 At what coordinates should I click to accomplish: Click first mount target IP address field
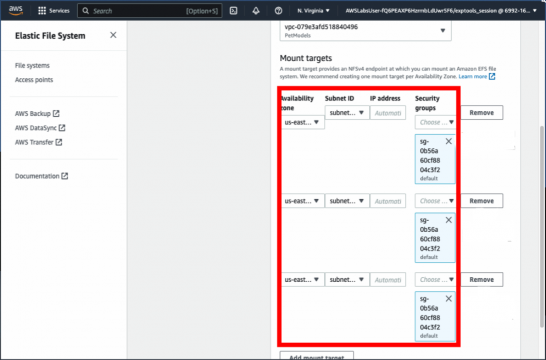coord(388,113)
